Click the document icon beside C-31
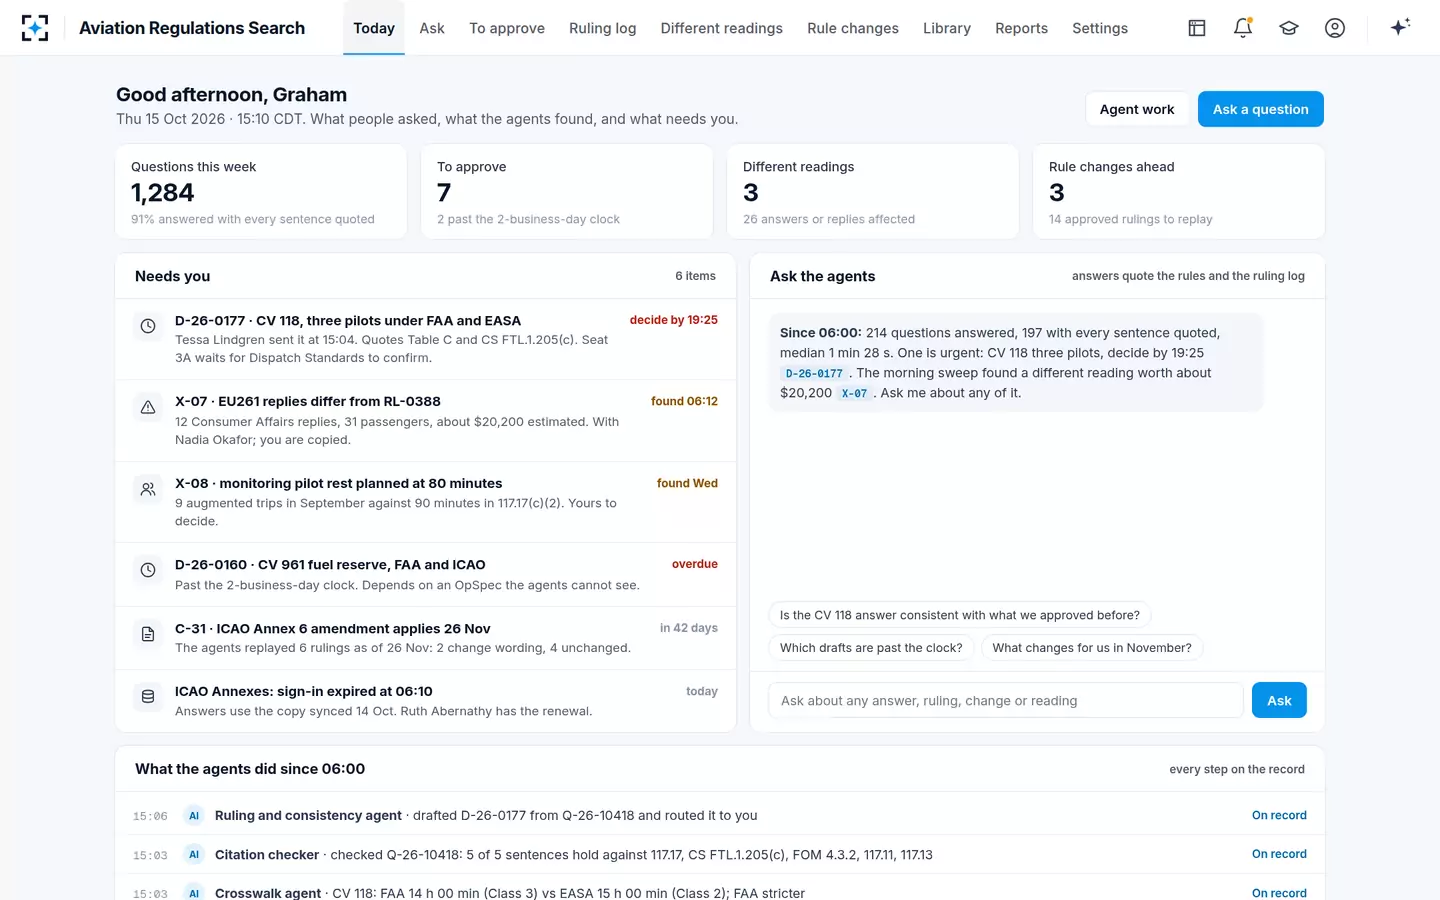1440x900 pixels. click(148, 634)
